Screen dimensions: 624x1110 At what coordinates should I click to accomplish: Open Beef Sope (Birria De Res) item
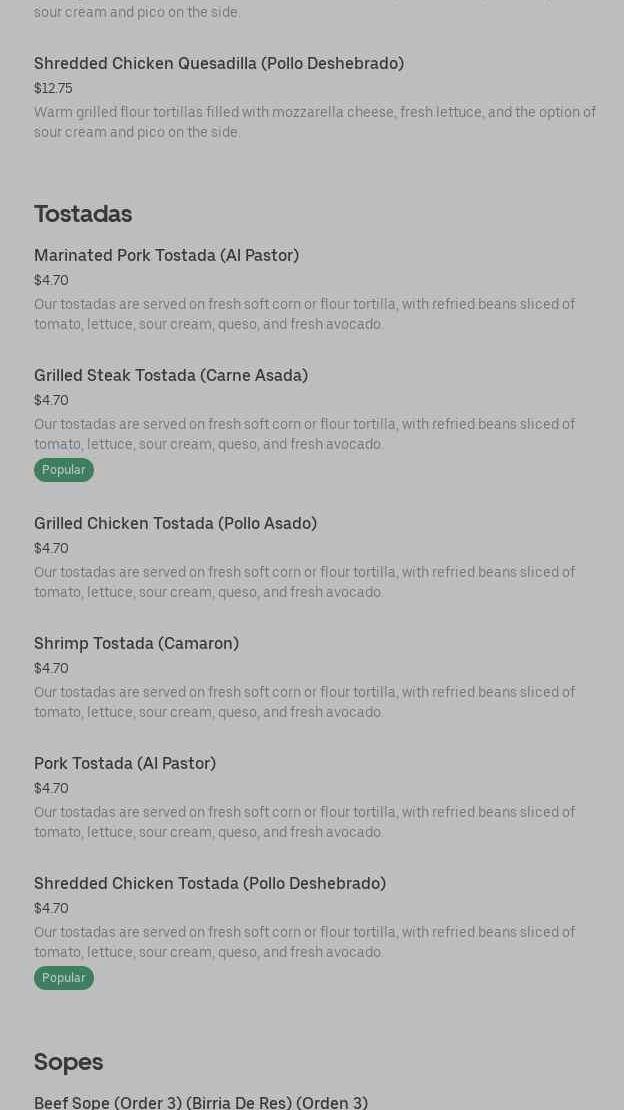coord(201,1103)
